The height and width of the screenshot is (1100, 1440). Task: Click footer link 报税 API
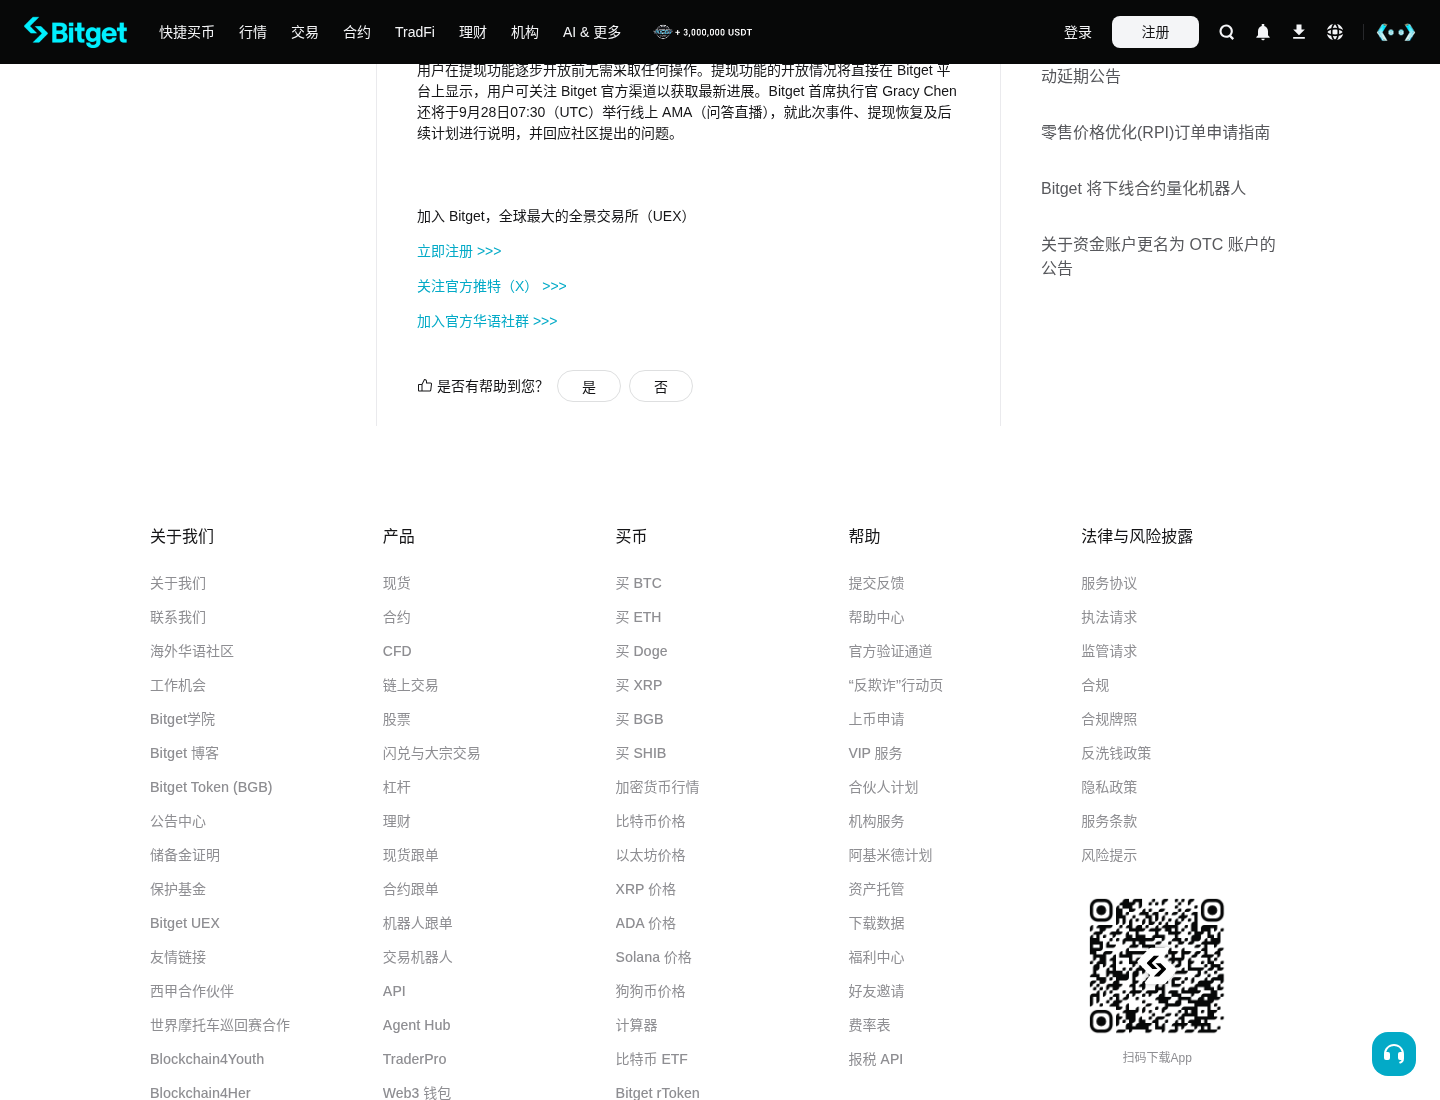click(x=876, y=1059)
